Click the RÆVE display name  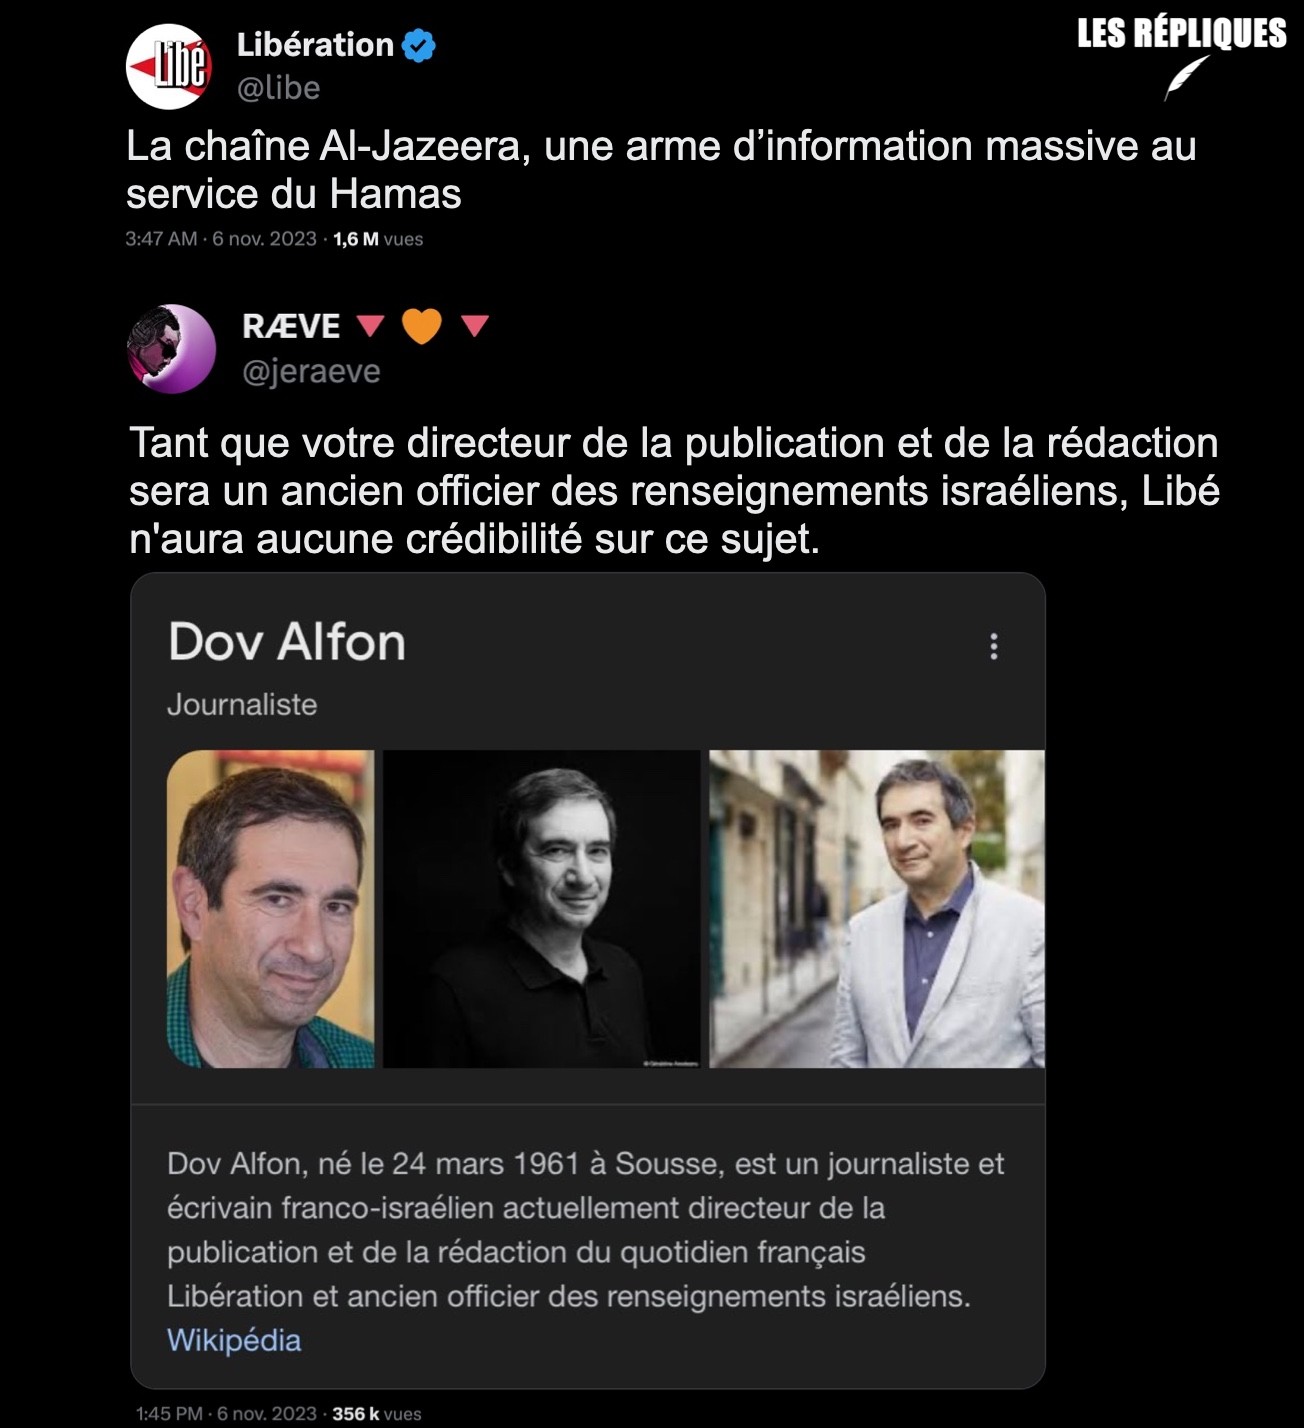292,326
